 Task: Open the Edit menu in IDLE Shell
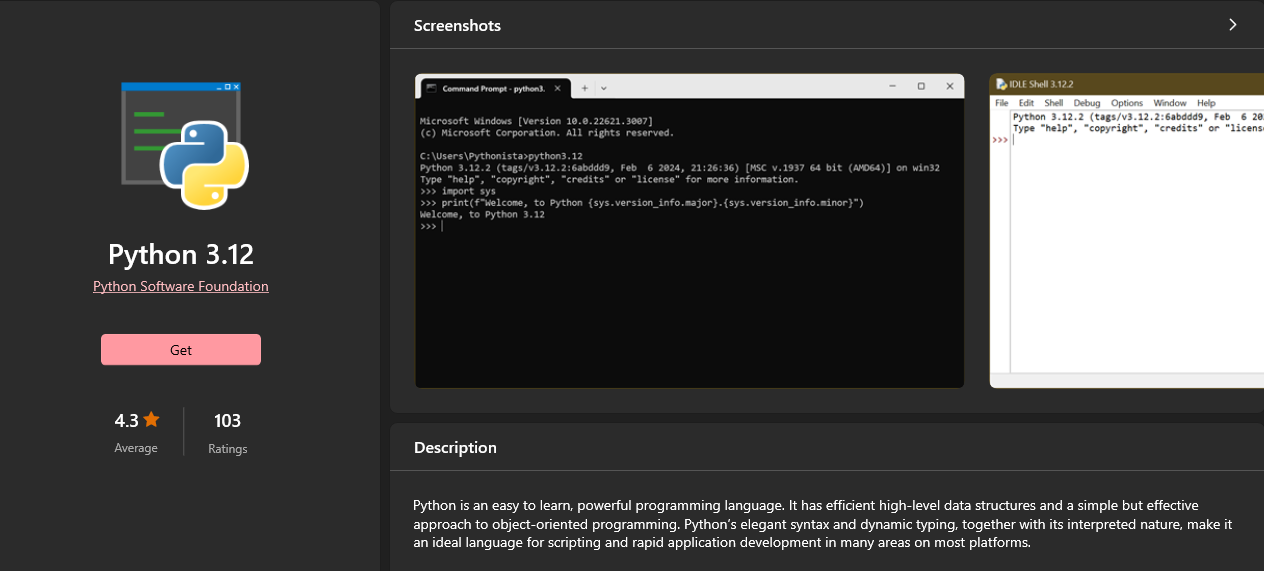(x=1026, y=103)
